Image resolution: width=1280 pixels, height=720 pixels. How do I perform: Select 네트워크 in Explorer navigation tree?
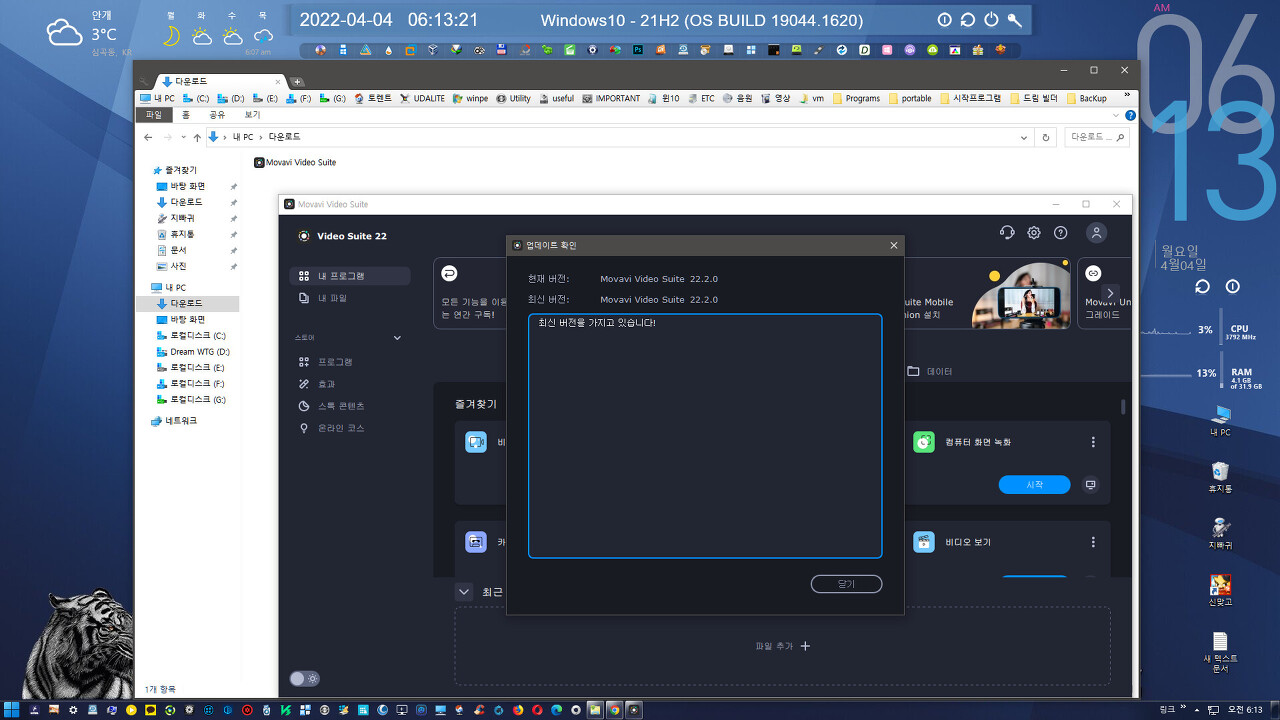pyautogui.click(x=174, y=421)
